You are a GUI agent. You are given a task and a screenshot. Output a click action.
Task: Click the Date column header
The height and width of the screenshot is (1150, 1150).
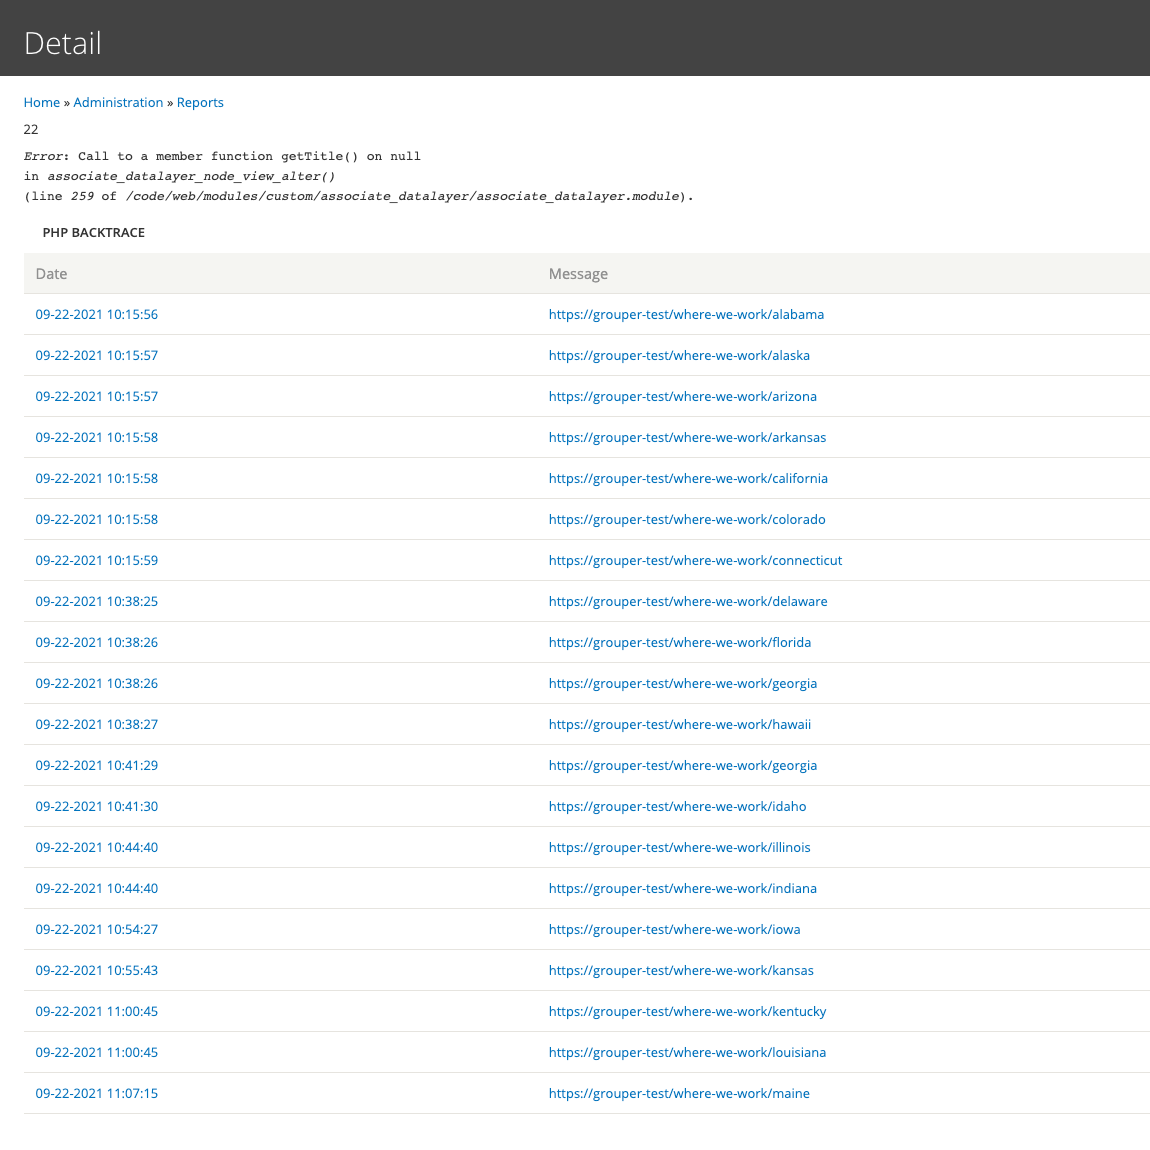point(51,274)
